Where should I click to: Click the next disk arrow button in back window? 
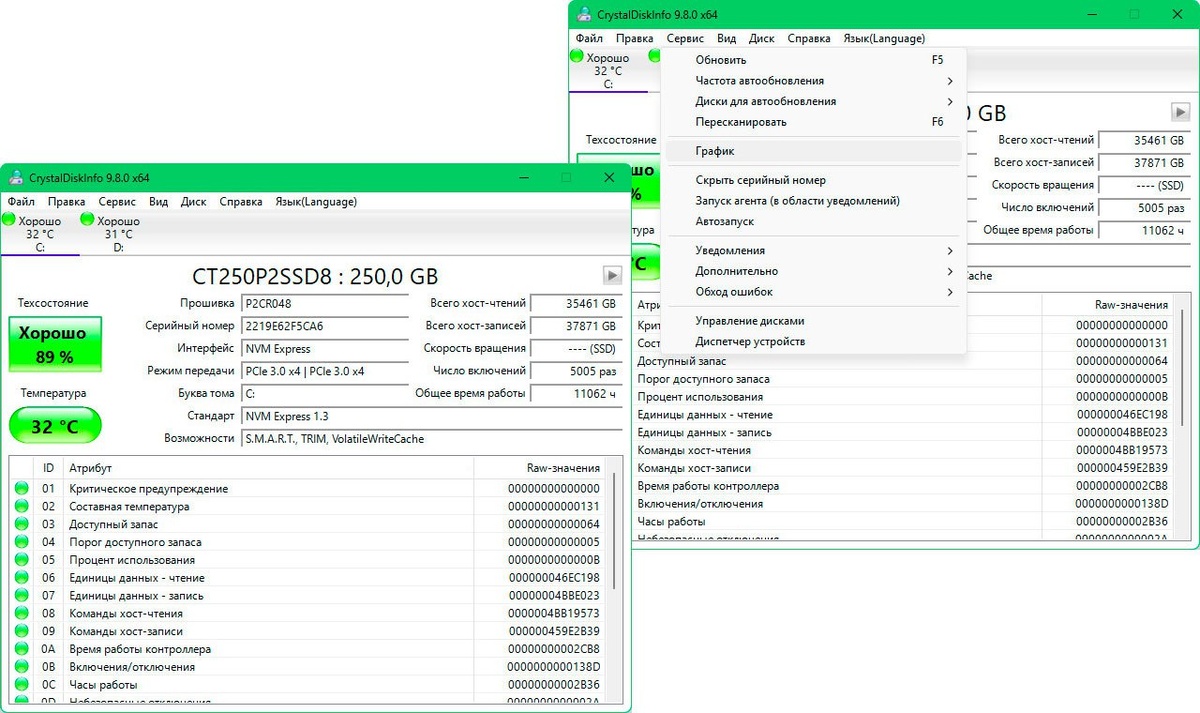[x=1180, y=112]
